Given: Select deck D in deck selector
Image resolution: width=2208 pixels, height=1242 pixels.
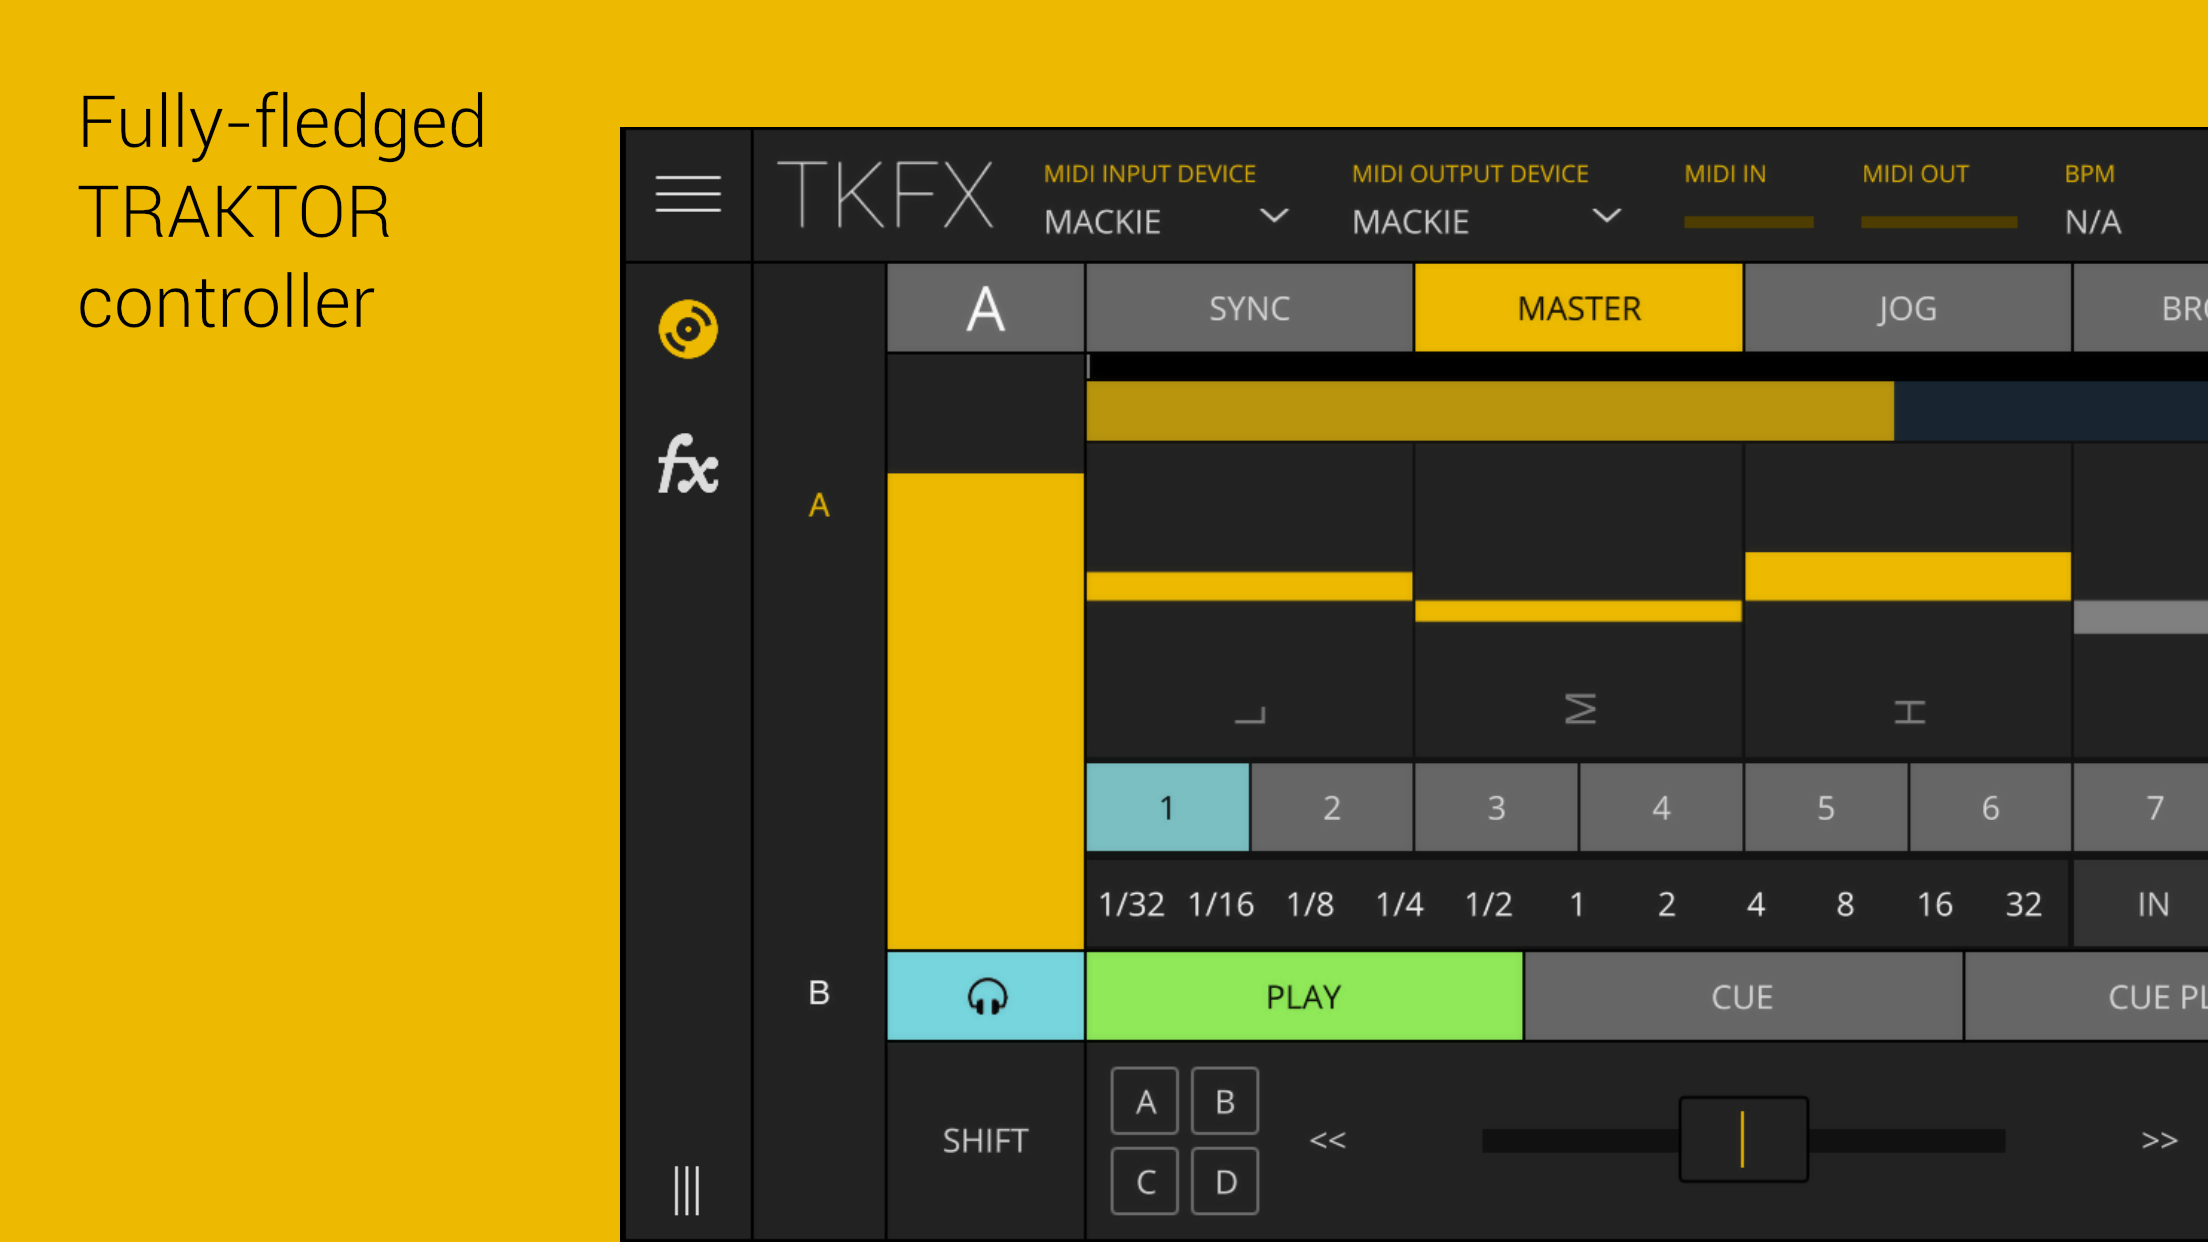Looking at the screenshot, I should click(1225, 1182).
